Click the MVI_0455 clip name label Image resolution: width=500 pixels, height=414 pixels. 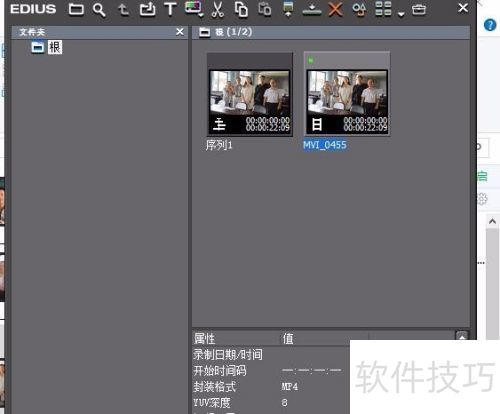(x=325, y=145)
